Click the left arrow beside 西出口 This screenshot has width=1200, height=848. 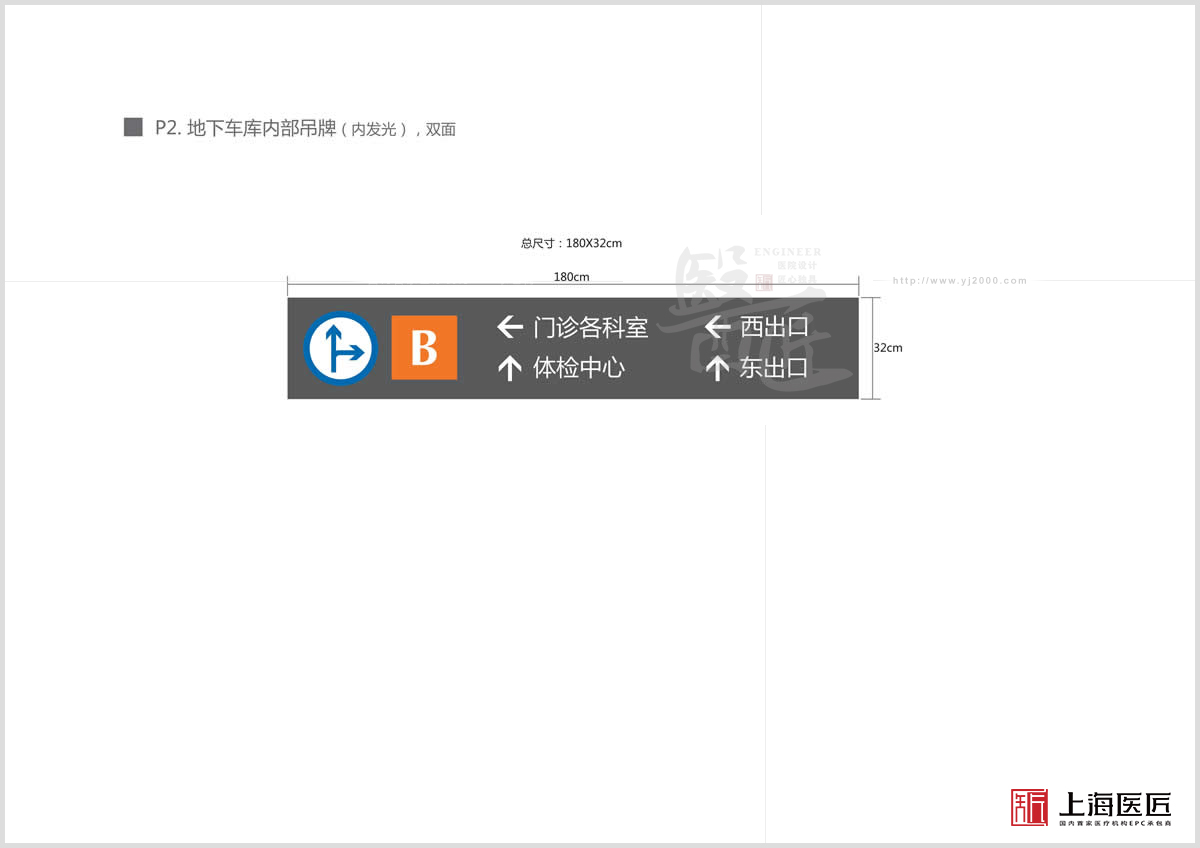click(x=717, y=327)
